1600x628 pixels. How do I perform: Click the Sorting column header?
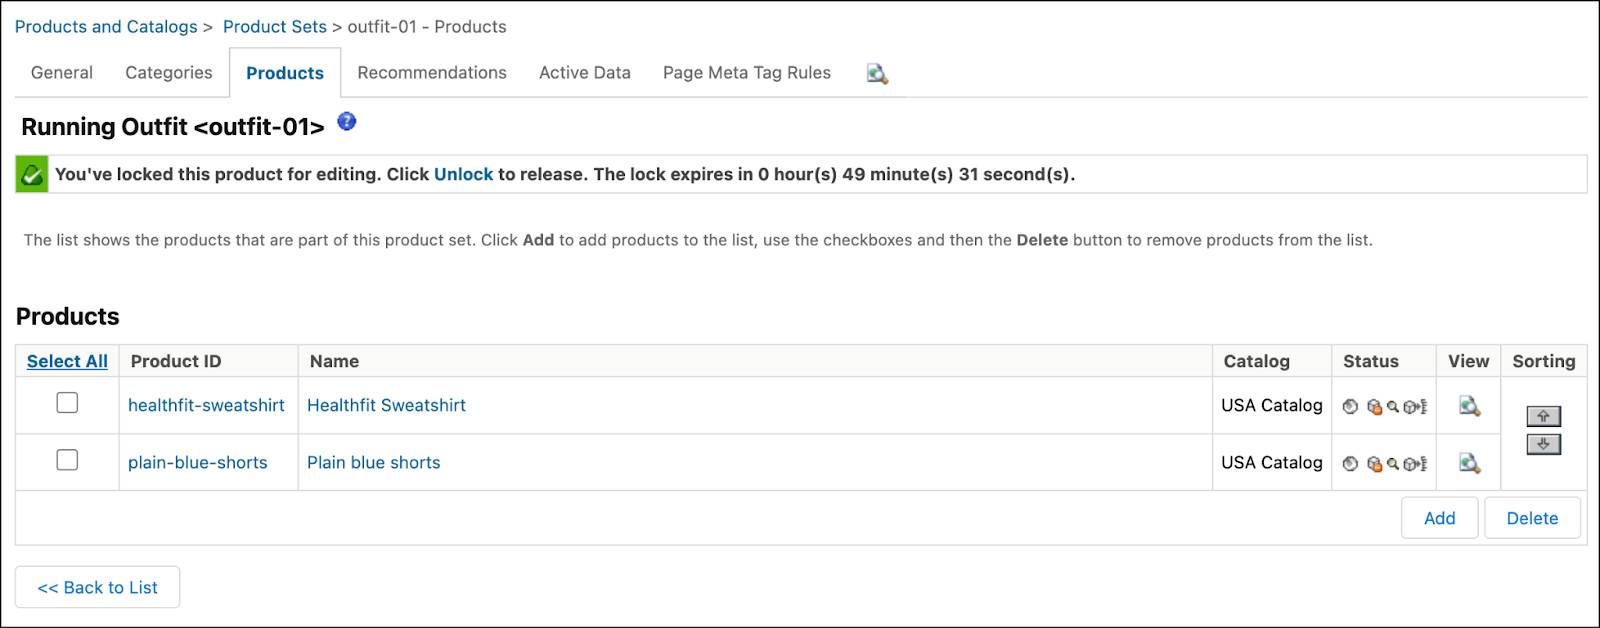pos(1543,361)
